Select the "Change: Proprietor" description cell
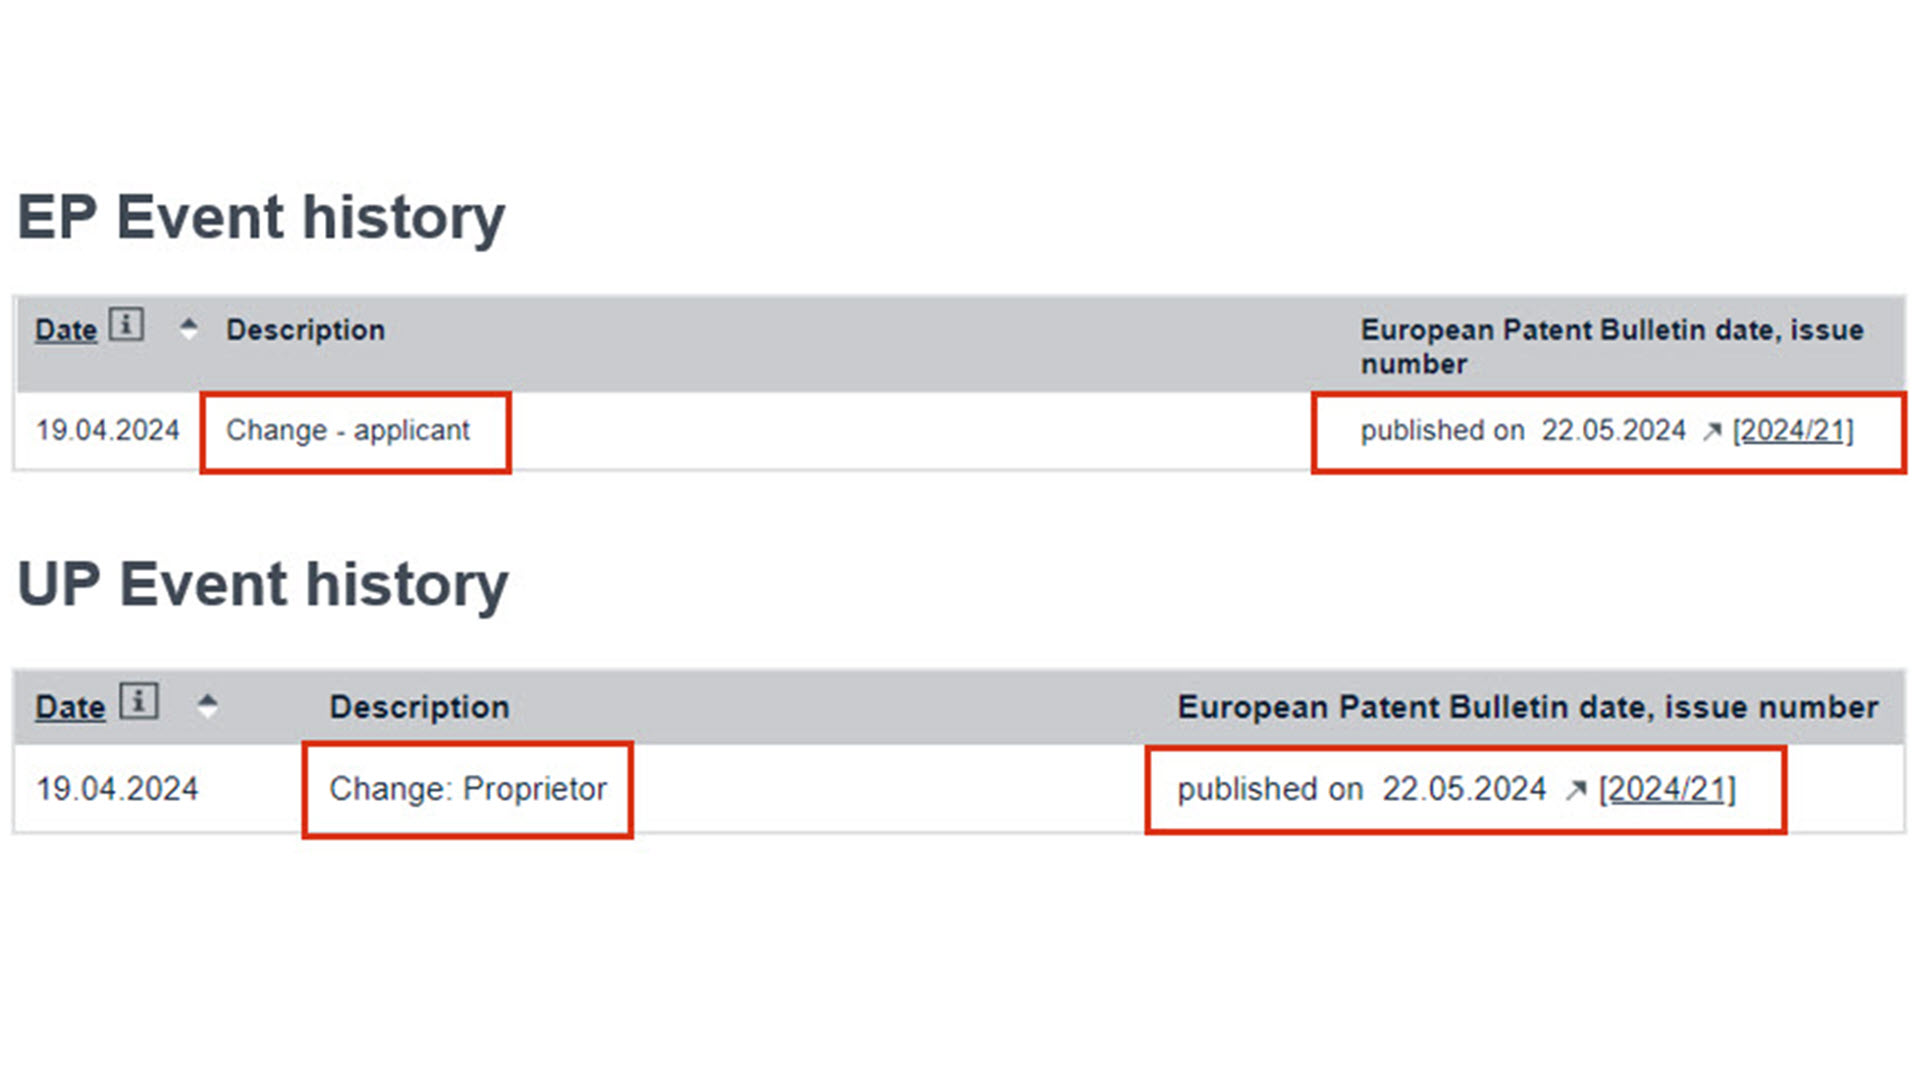 tap(467, 789)
